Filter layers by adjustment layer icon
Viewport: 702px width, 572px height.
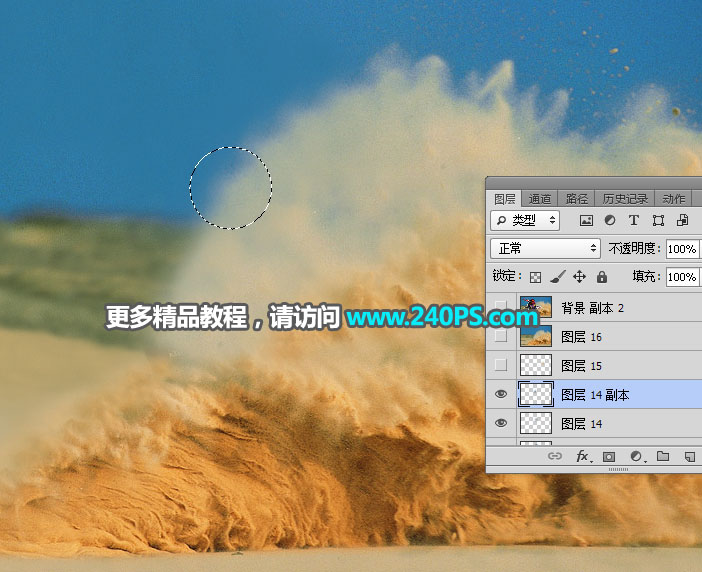610,220
